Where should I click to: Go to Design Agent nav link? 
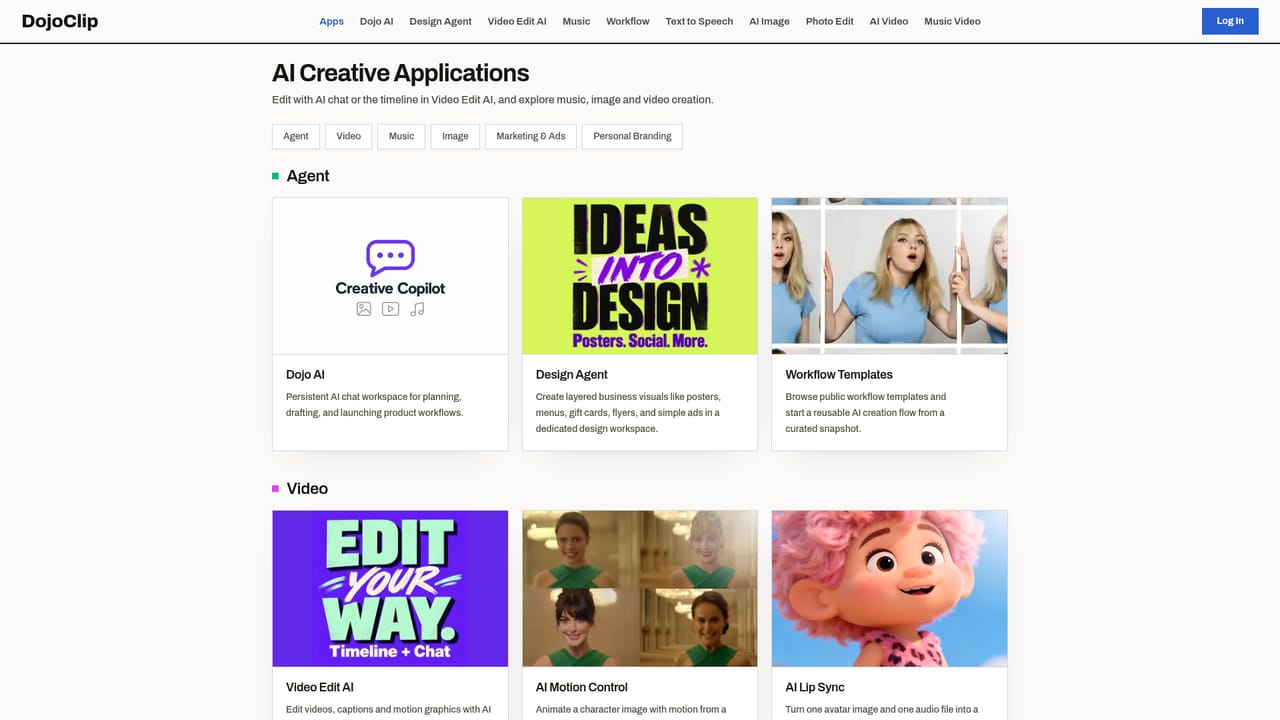coord(440,21)
